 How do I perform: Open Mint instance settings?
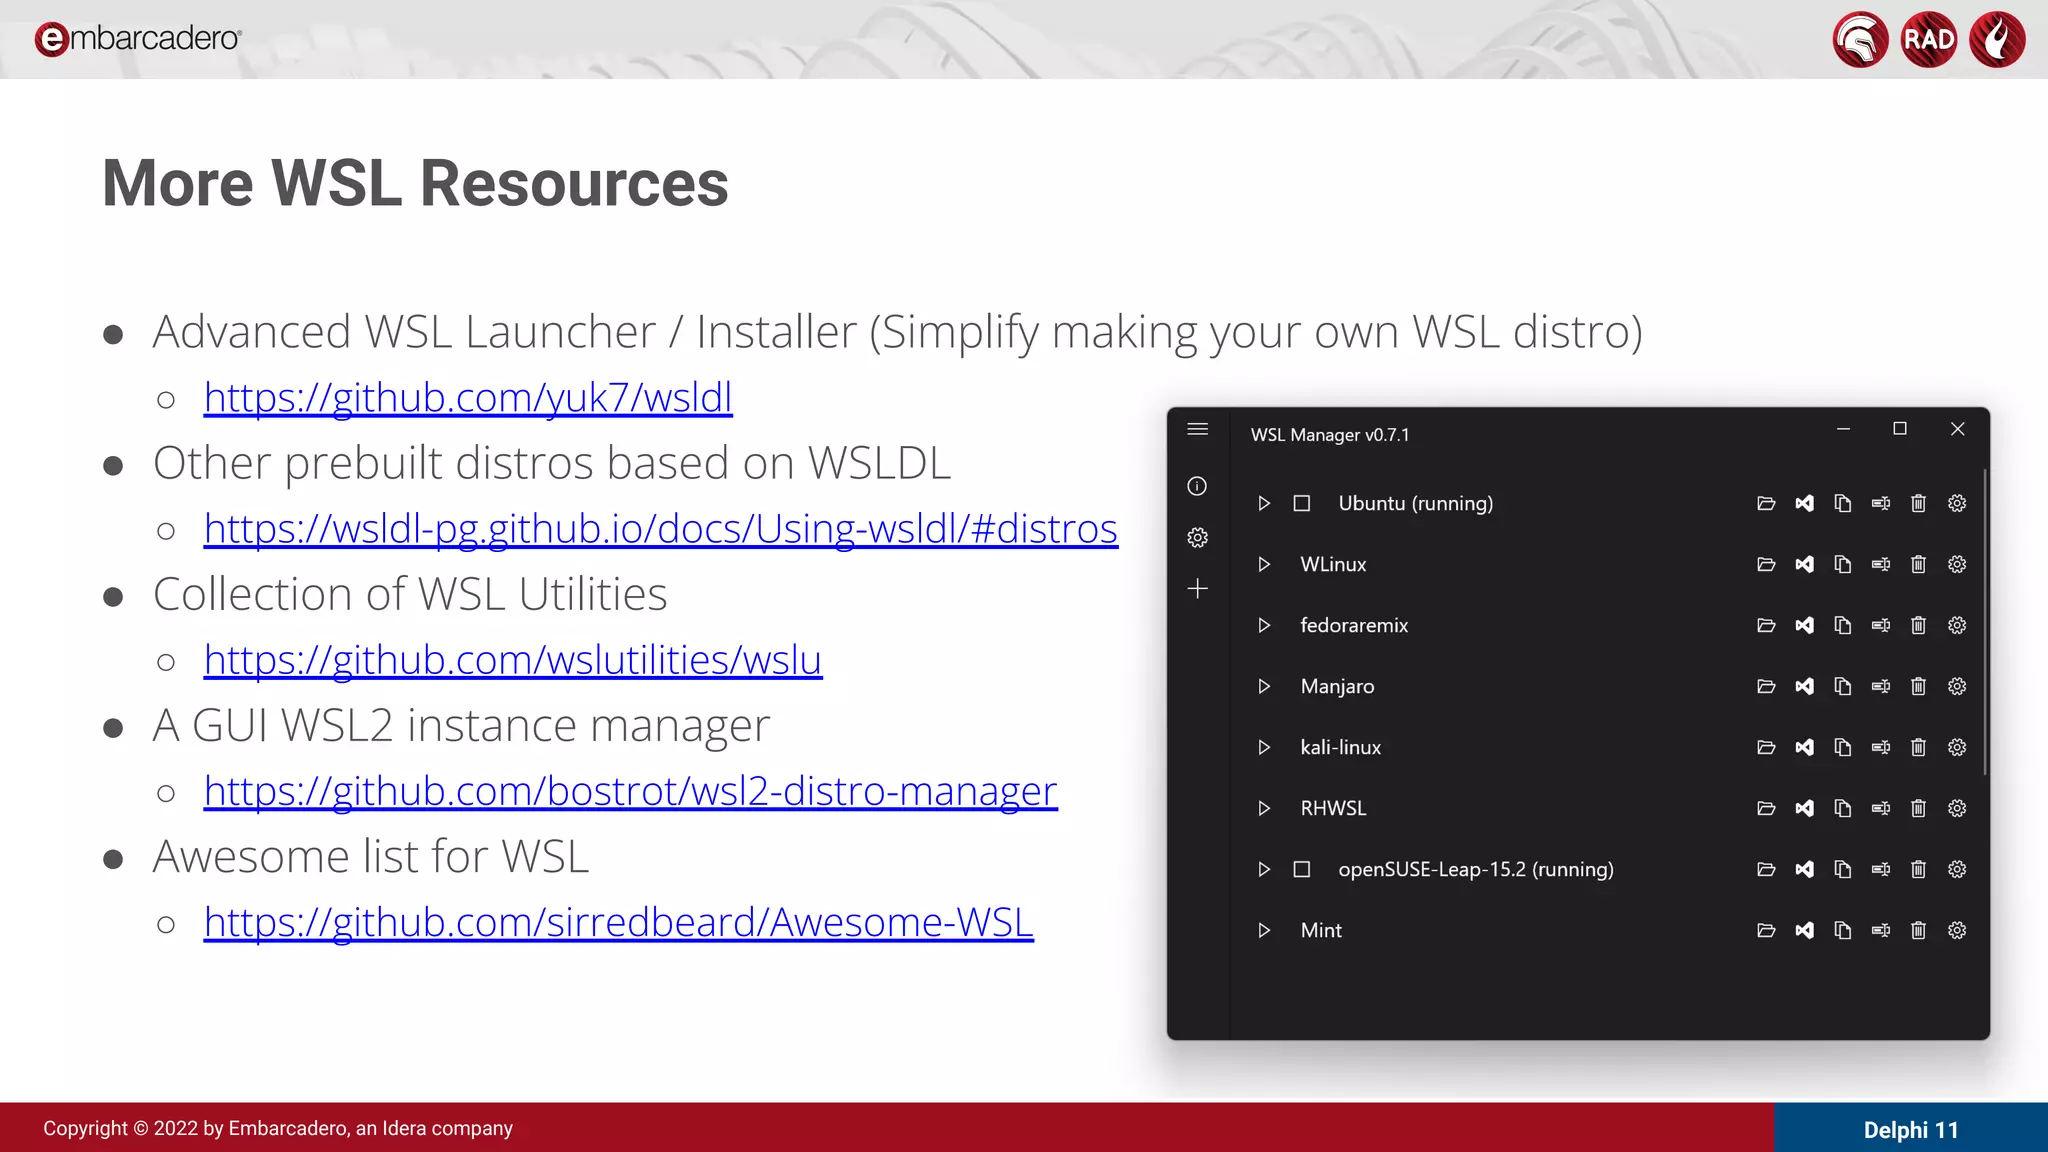point(1957,930)
